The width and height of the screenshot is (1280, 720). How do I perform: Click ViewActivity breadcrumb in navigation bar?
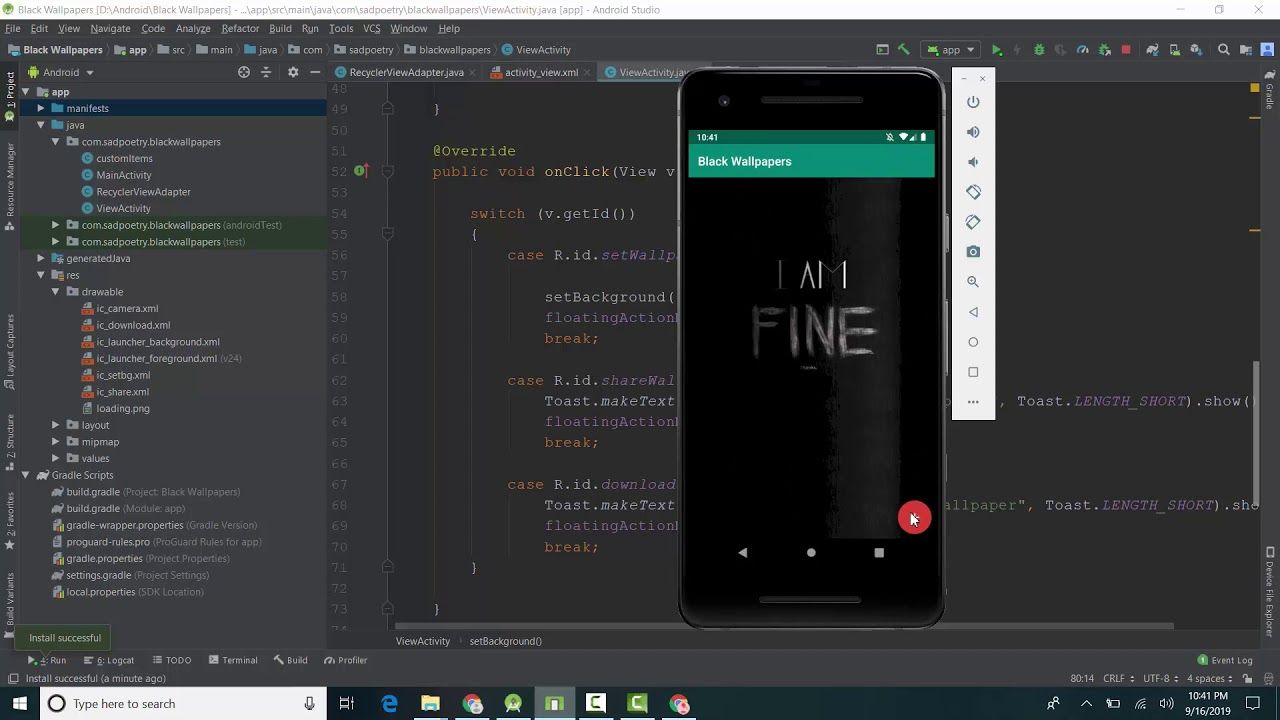click(x=536, y=49)
